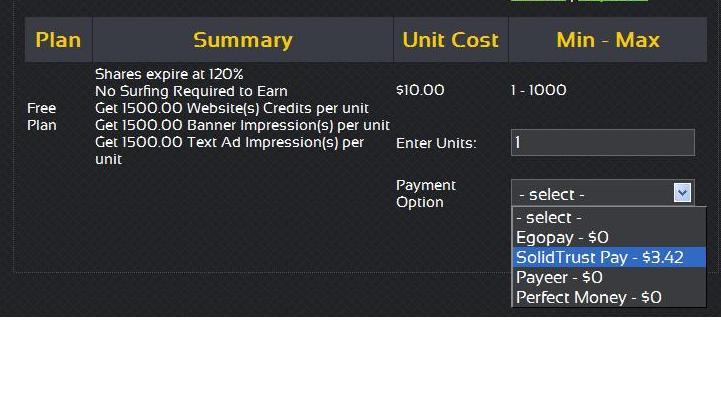Click the 'Min - Max' column header
Viewport: 721px width, 408px height.
click(x=608, y=40)
